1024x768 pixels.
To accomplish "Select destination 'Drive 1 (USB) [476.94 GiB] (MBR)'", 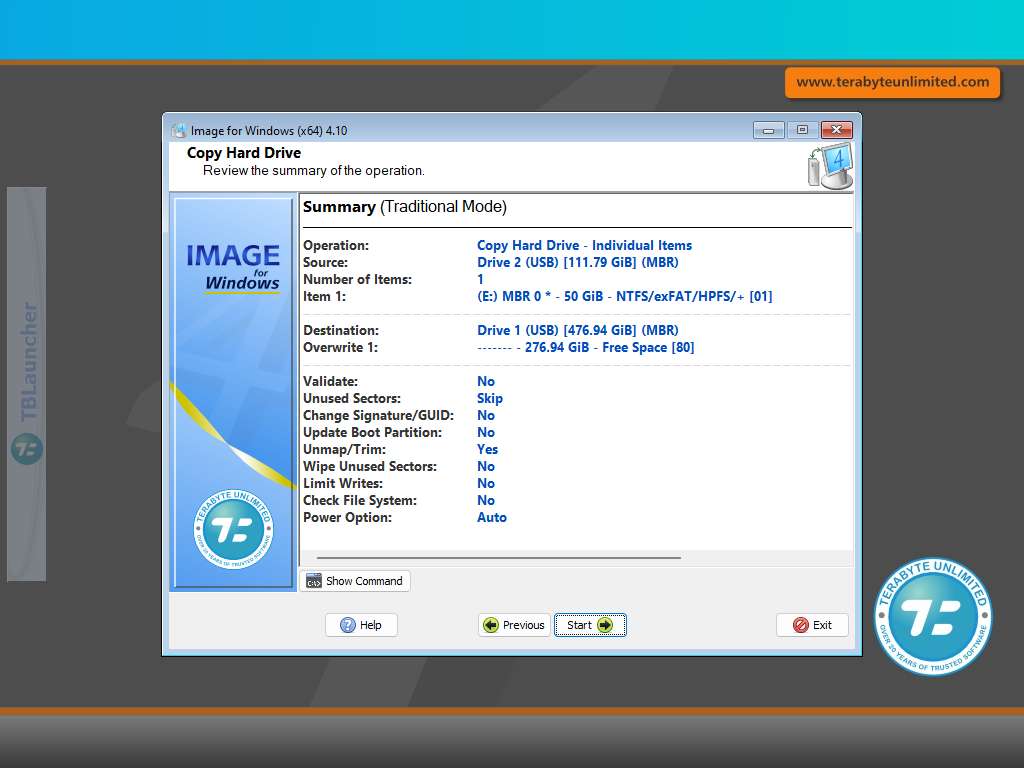I will [578, 330].
